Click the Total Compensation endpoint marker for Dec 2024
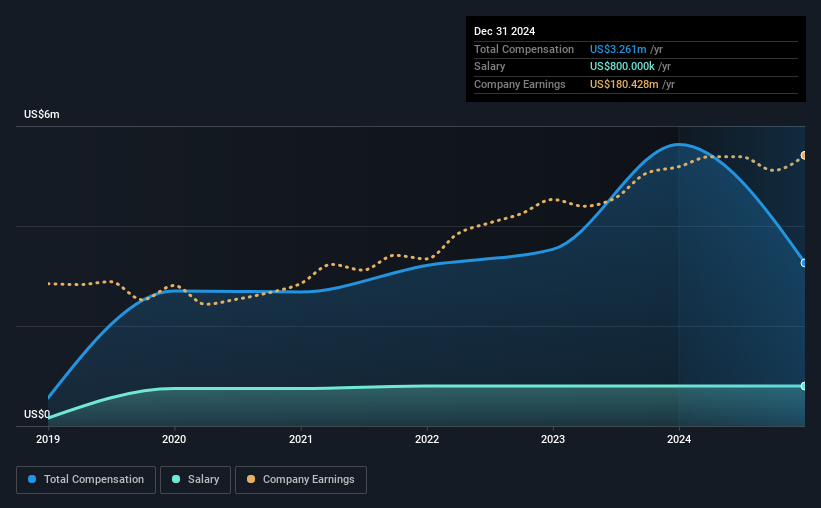This screenshot has height=508, width=821. (x=804, y=263)
